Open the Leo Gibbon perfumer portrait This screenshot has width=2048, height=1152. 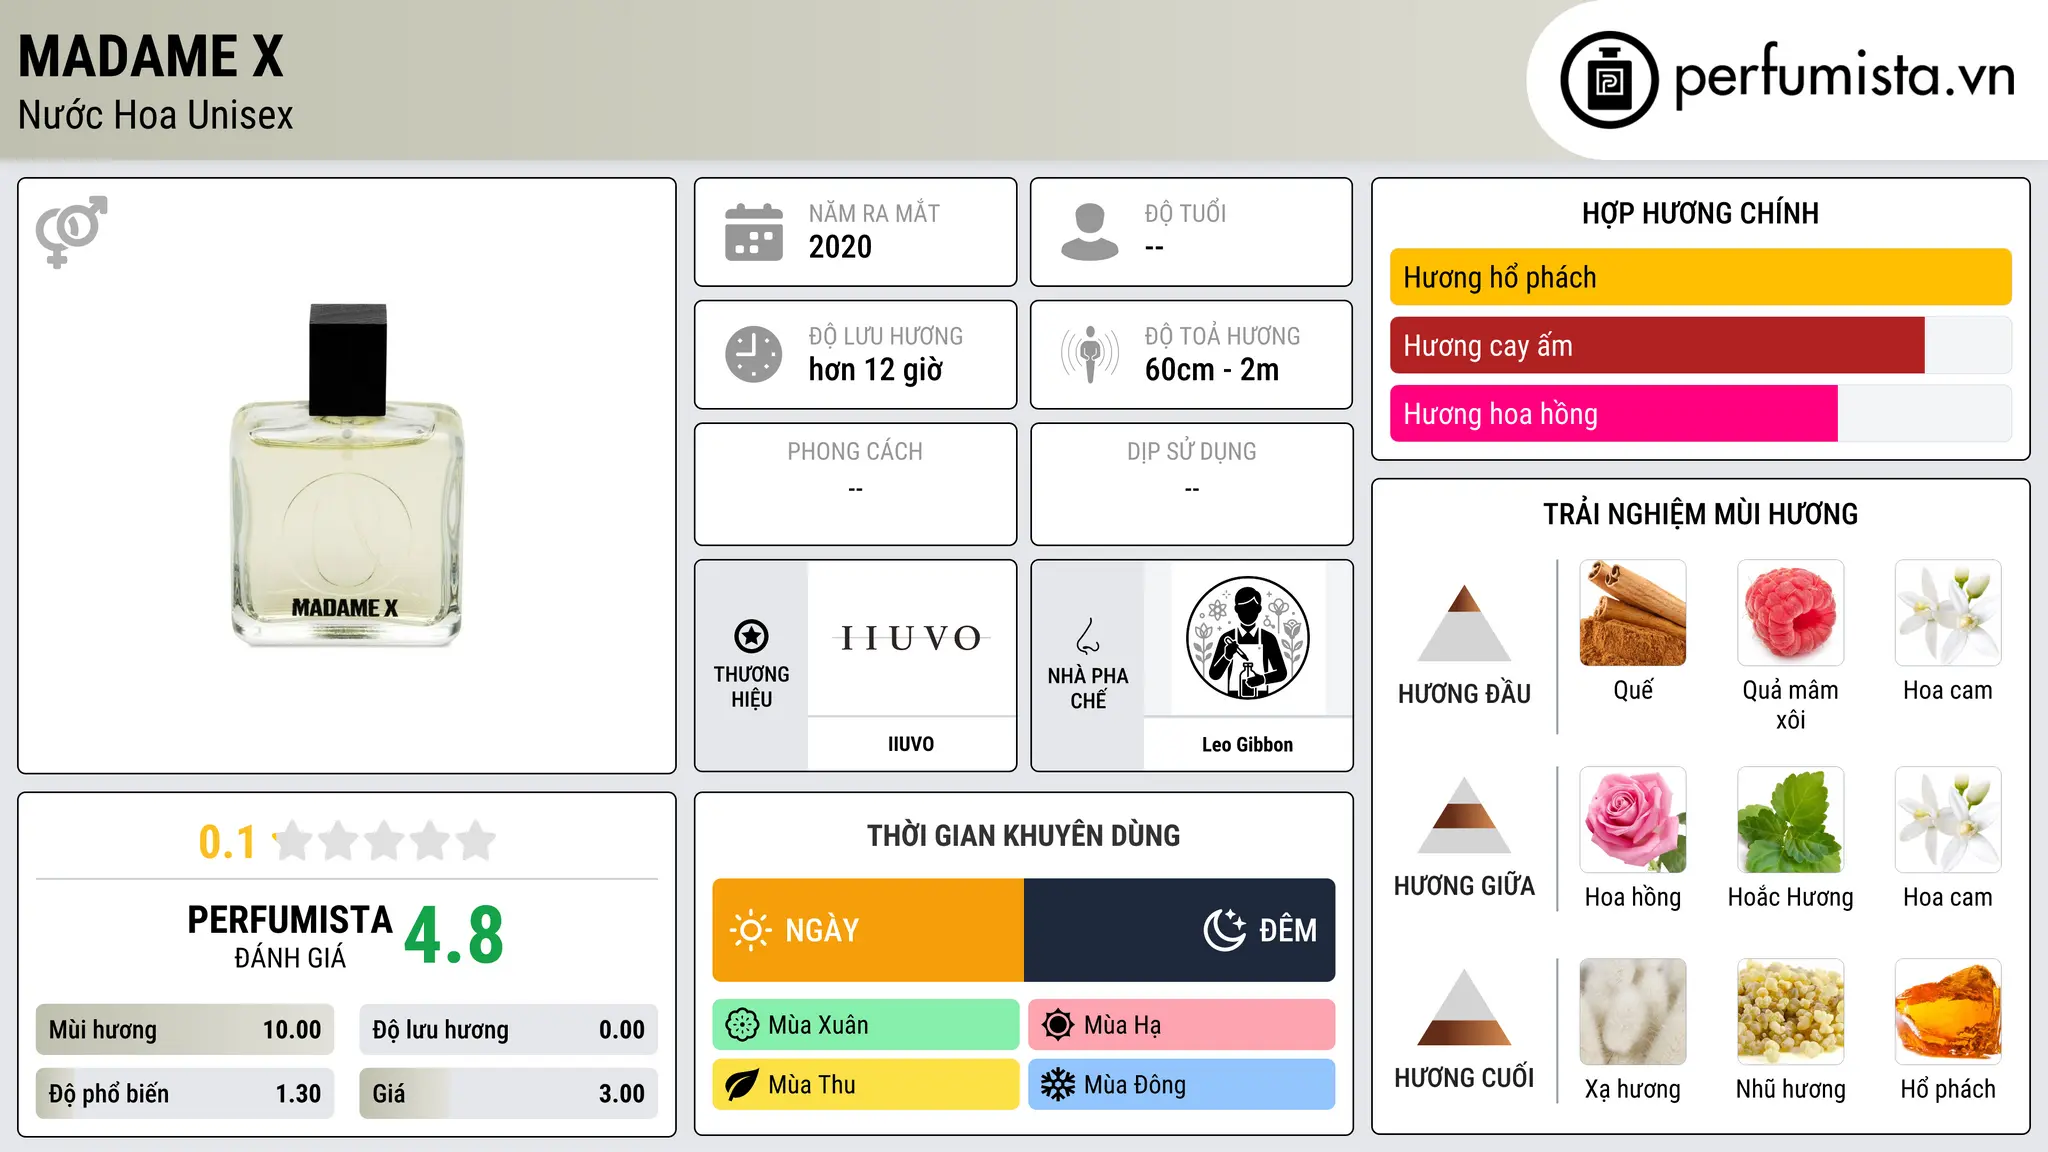1247,638
